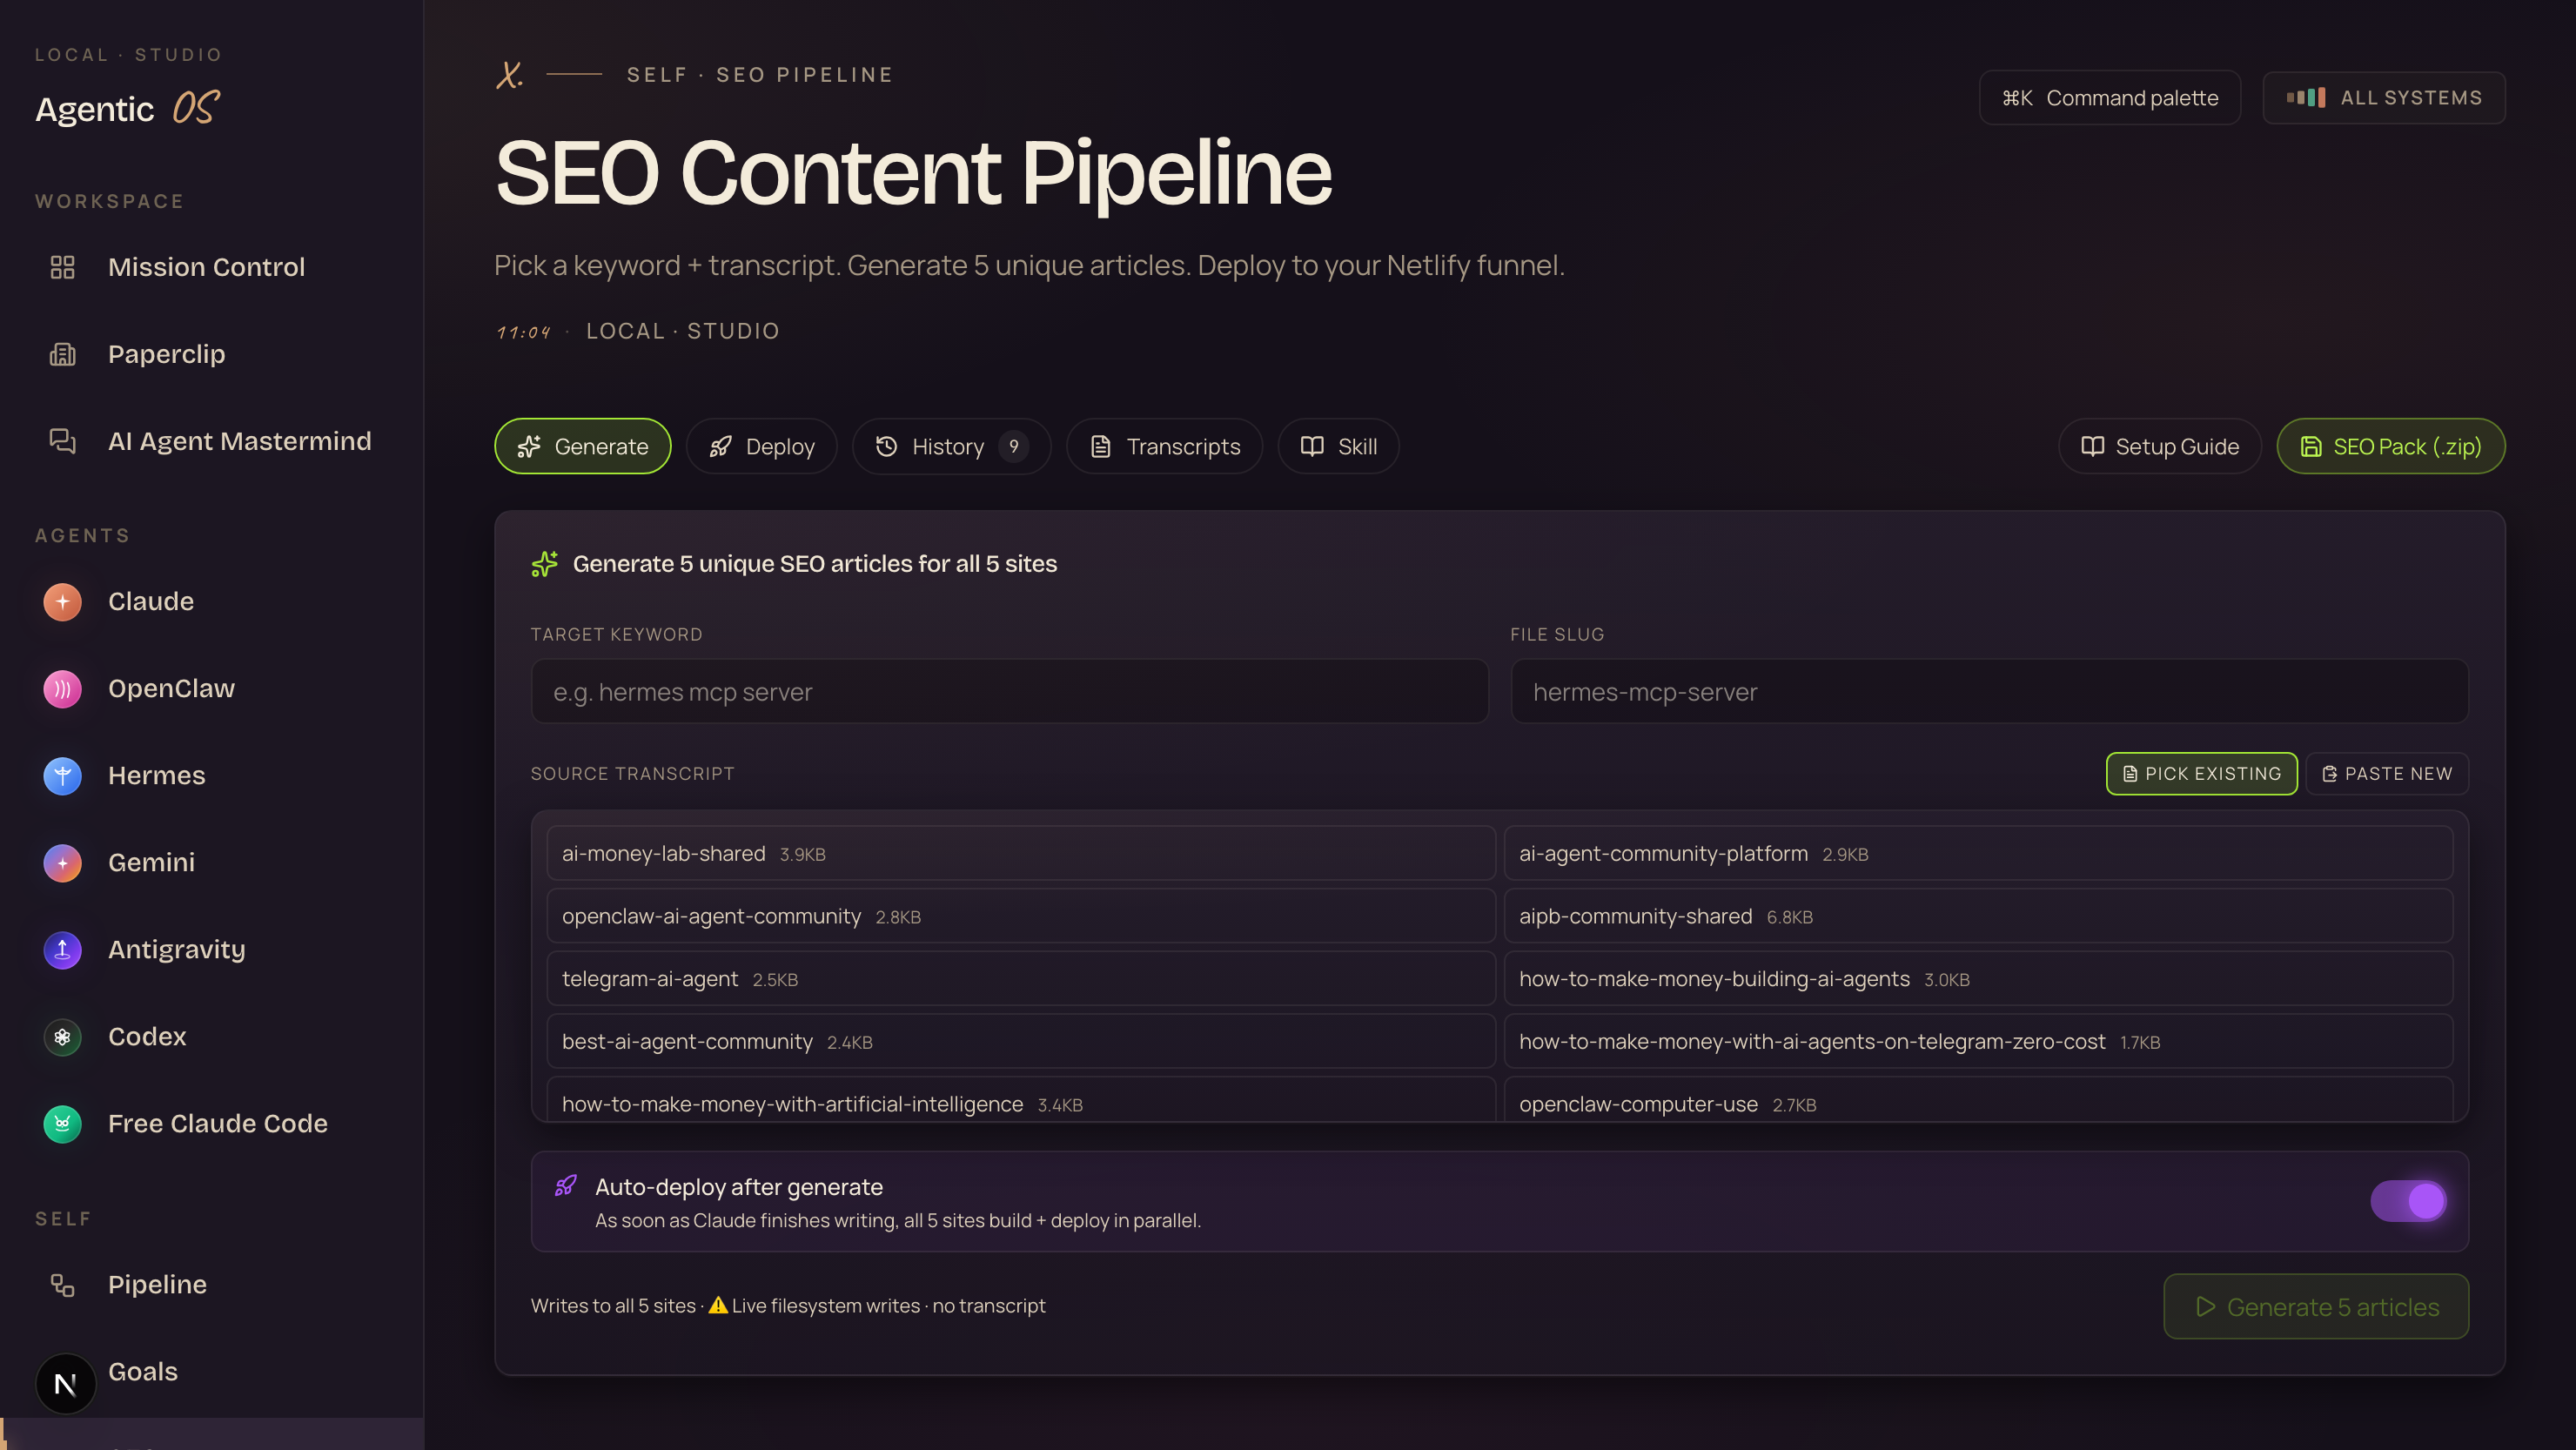Open the Goals sidebar item
Screen dimensions: 2576x1450
tap(211, 1372)
